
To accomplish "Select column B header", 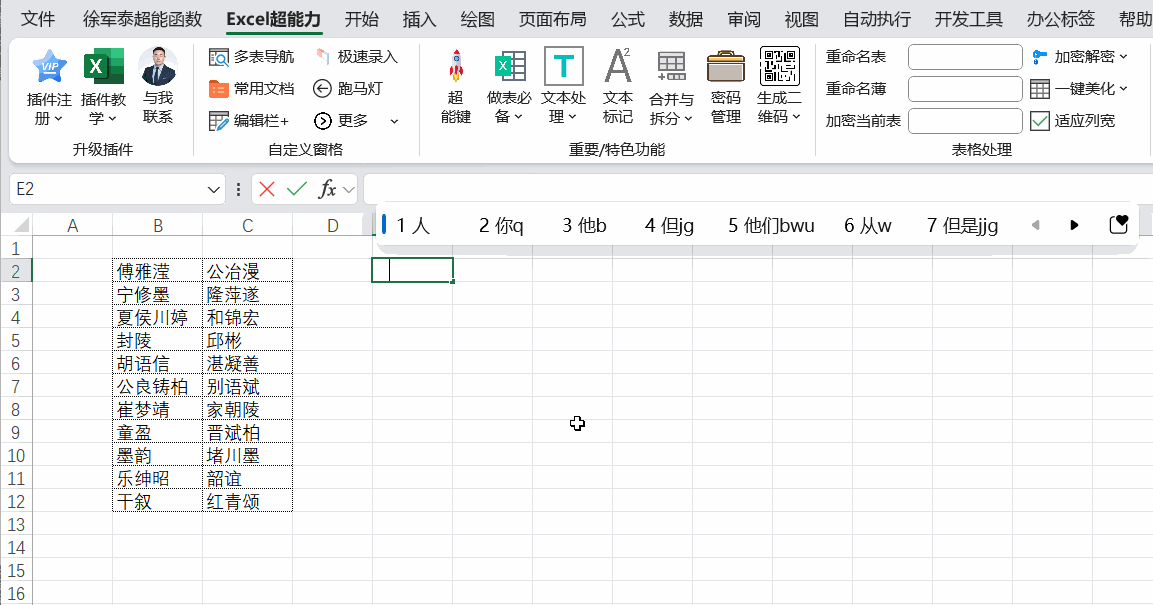I will click(158, 226).
